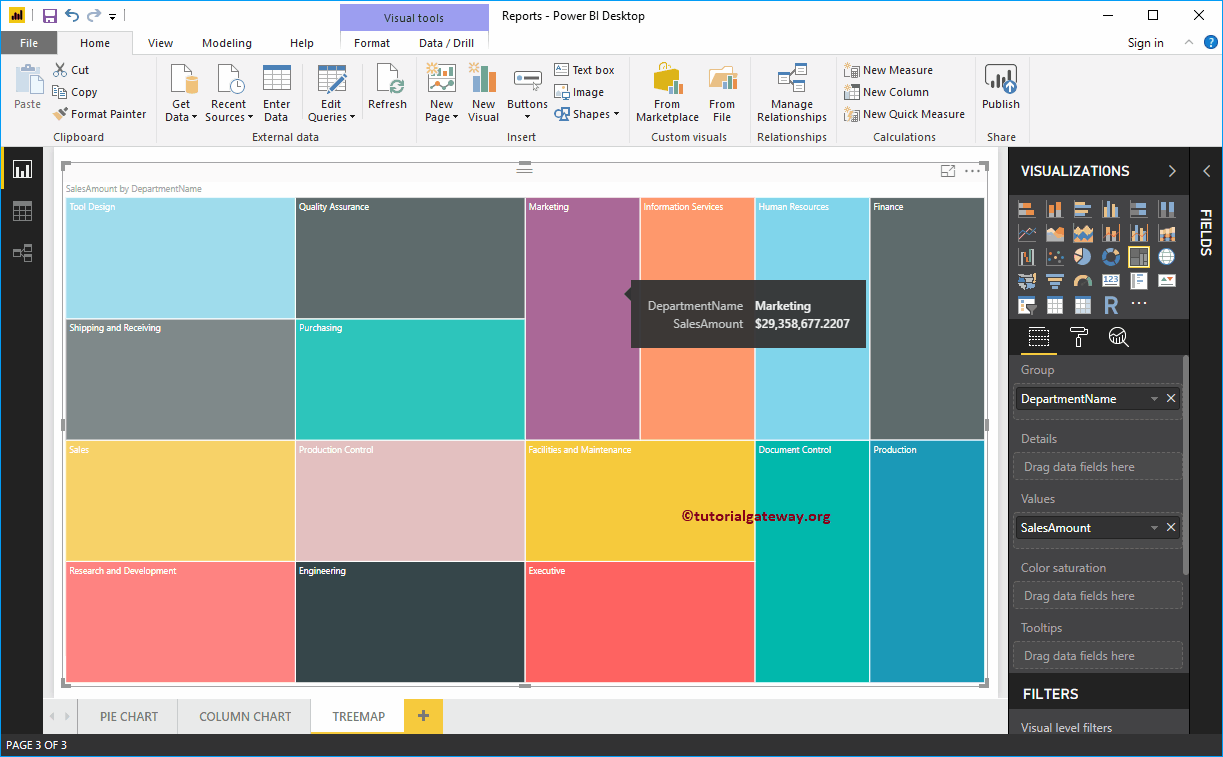Open the Format paint roller tab

[x=1079, y=337]
